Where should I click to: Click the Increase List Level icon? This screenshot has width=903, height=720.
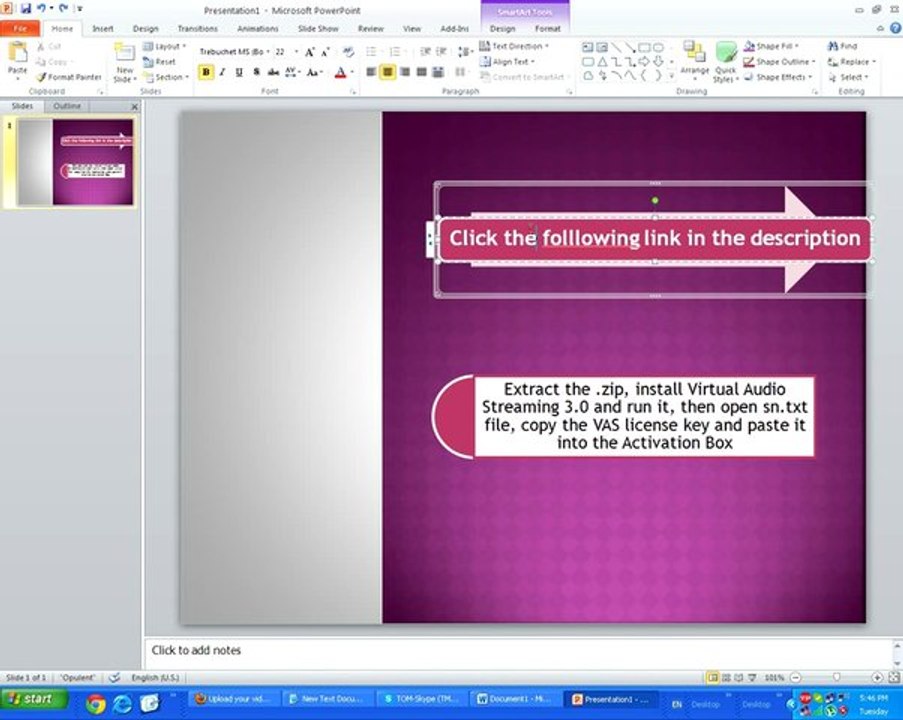442,52
